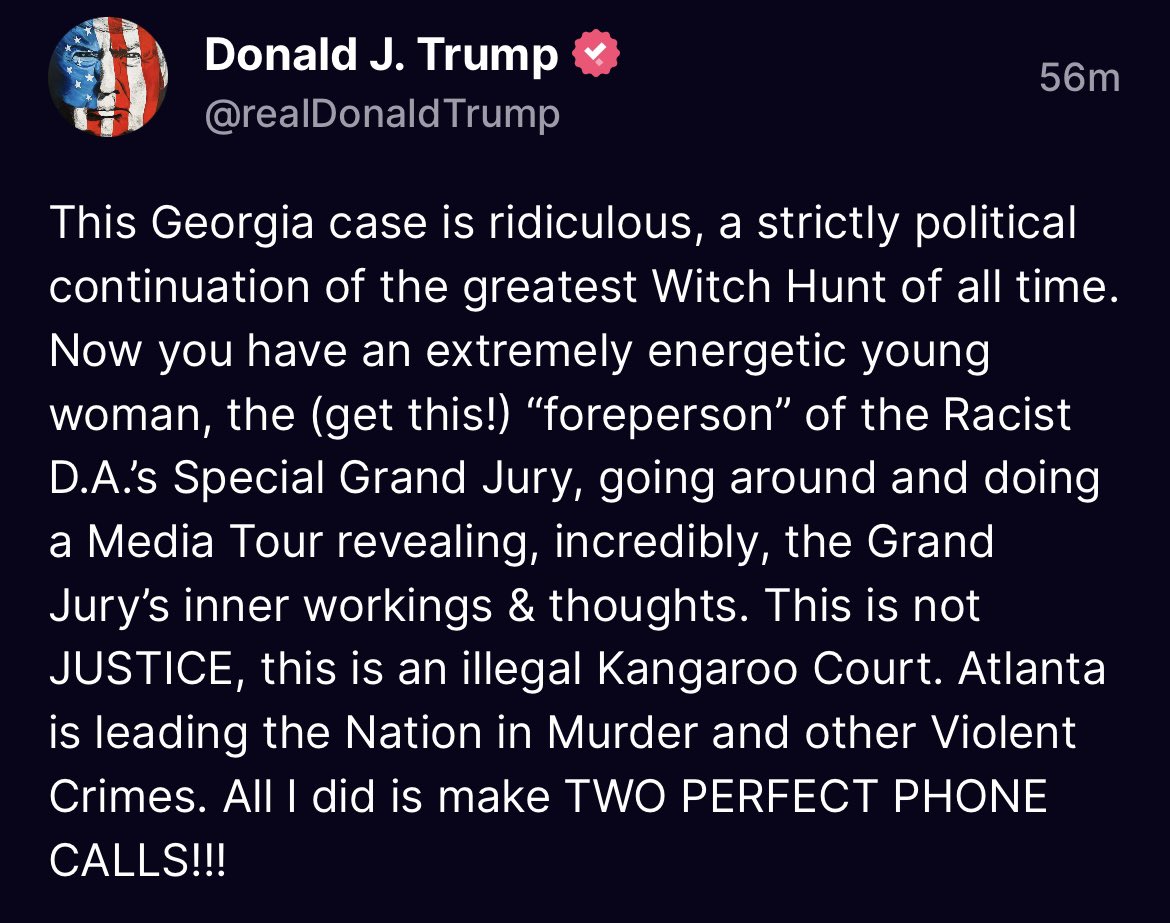
Task: Click the words 'Media Tour' in post
Action: [204, 542]
